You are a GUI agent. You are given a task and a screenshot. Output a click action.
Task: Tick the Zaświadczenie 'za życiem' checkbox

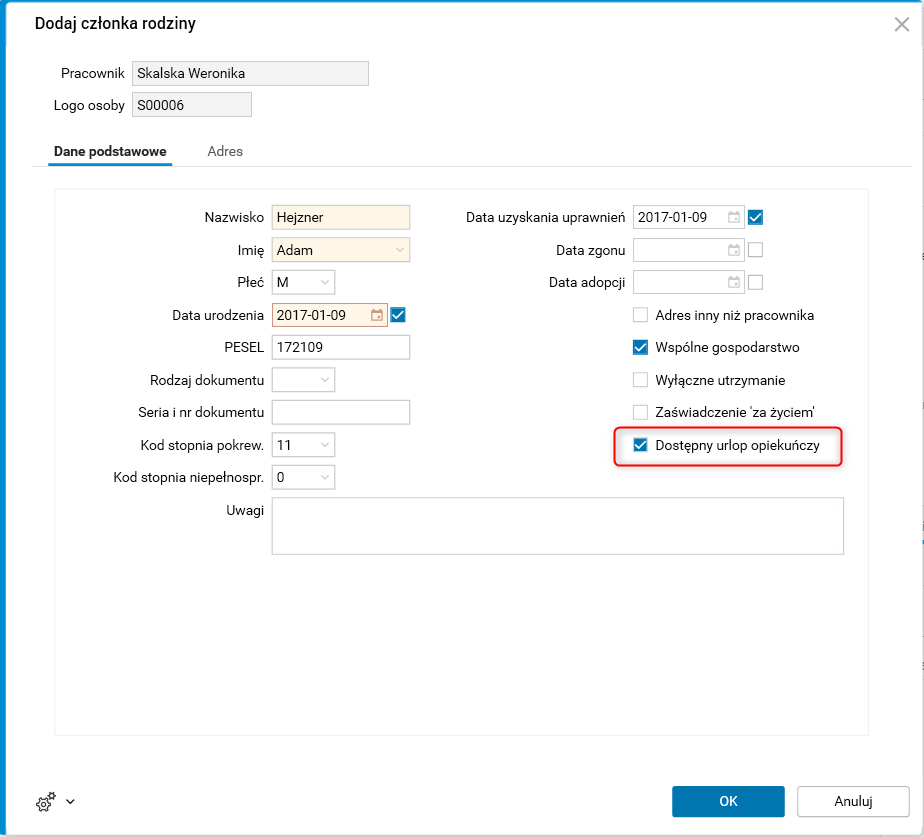click(x=641, y=412)
